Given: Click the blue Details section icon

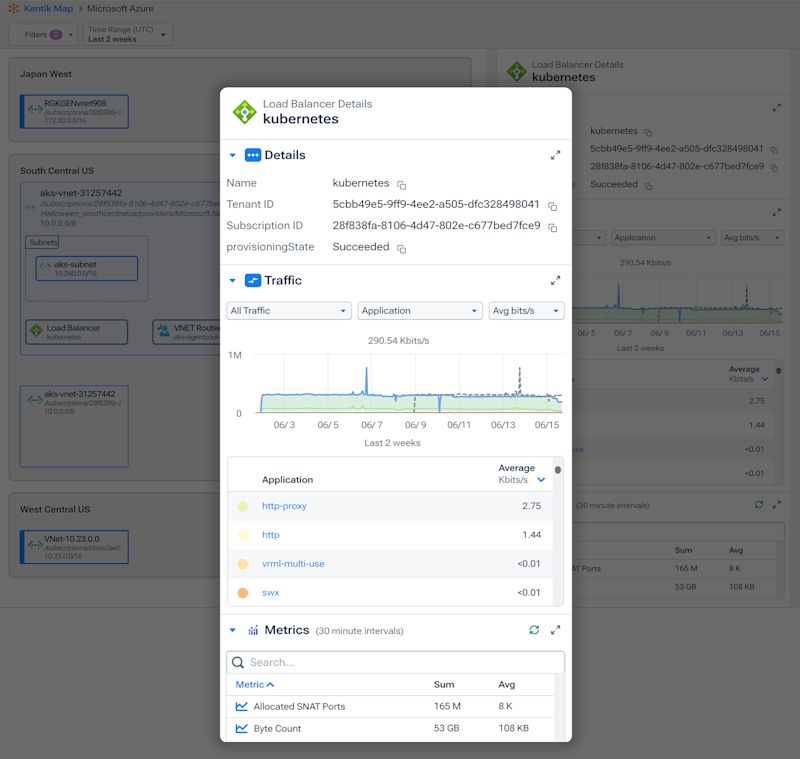Looking at the screenshot, I should tap(253, 155).
